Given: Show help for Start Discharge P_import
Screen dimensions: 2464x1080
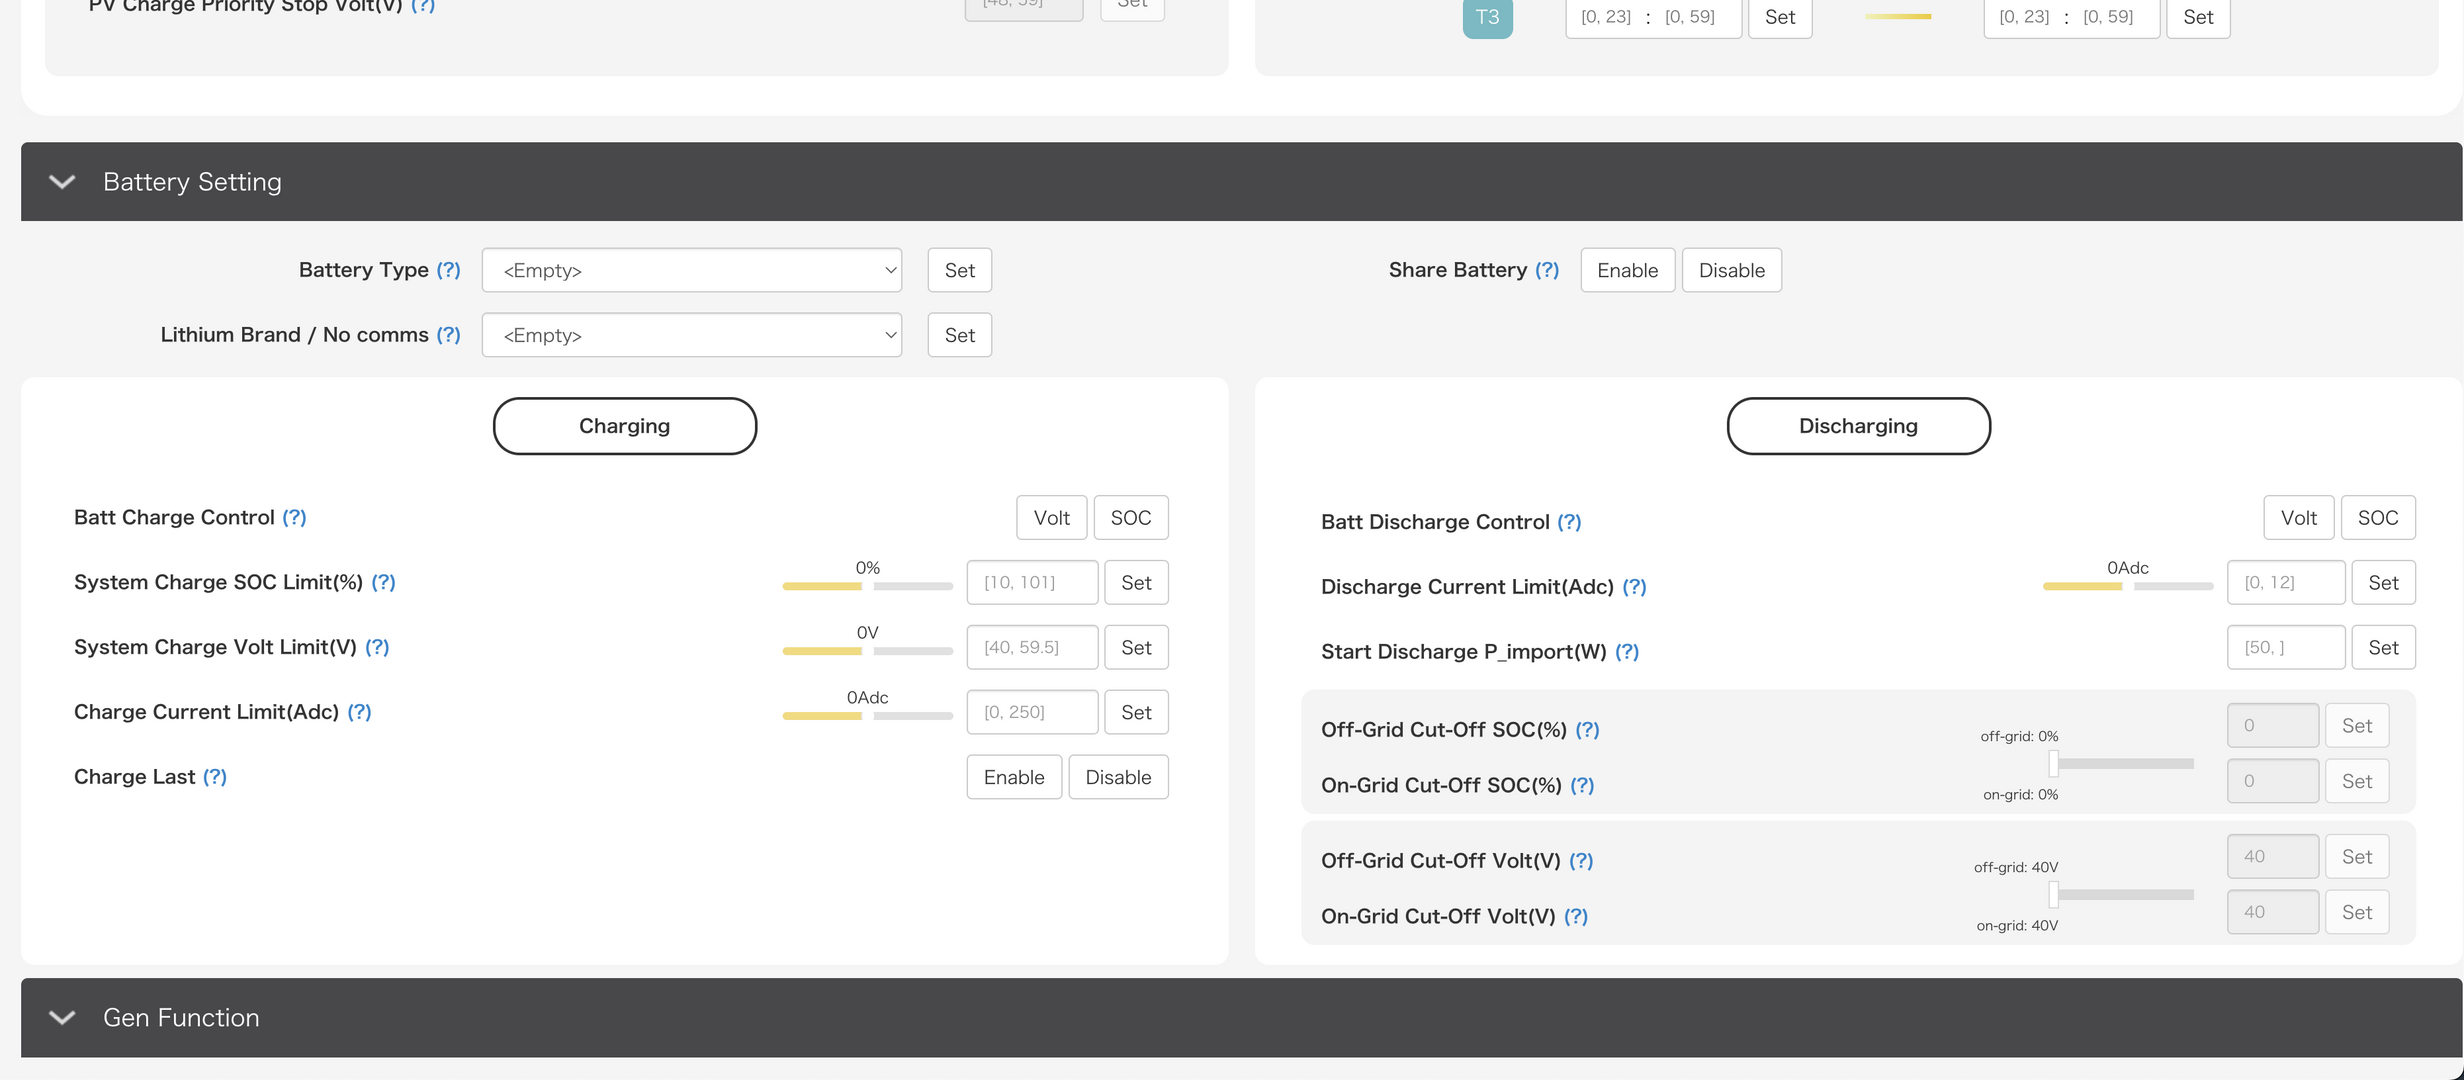Looking at the screenshot, I should click(1627, 652).
